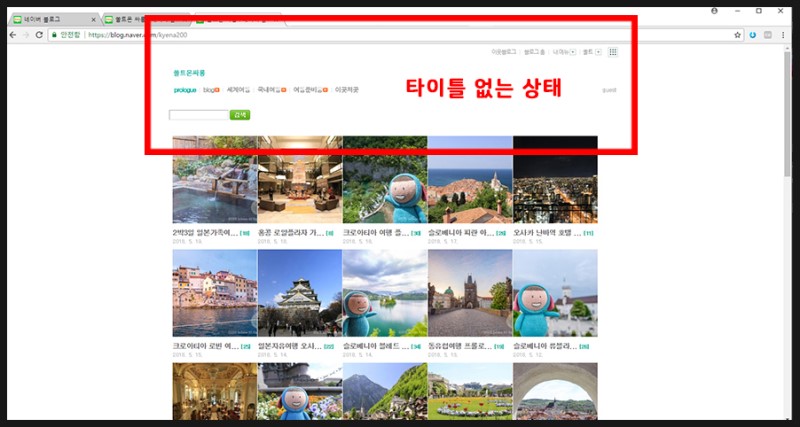Bookmark this page with the star icon
This screenshot has width=800, height=427.
737,35
